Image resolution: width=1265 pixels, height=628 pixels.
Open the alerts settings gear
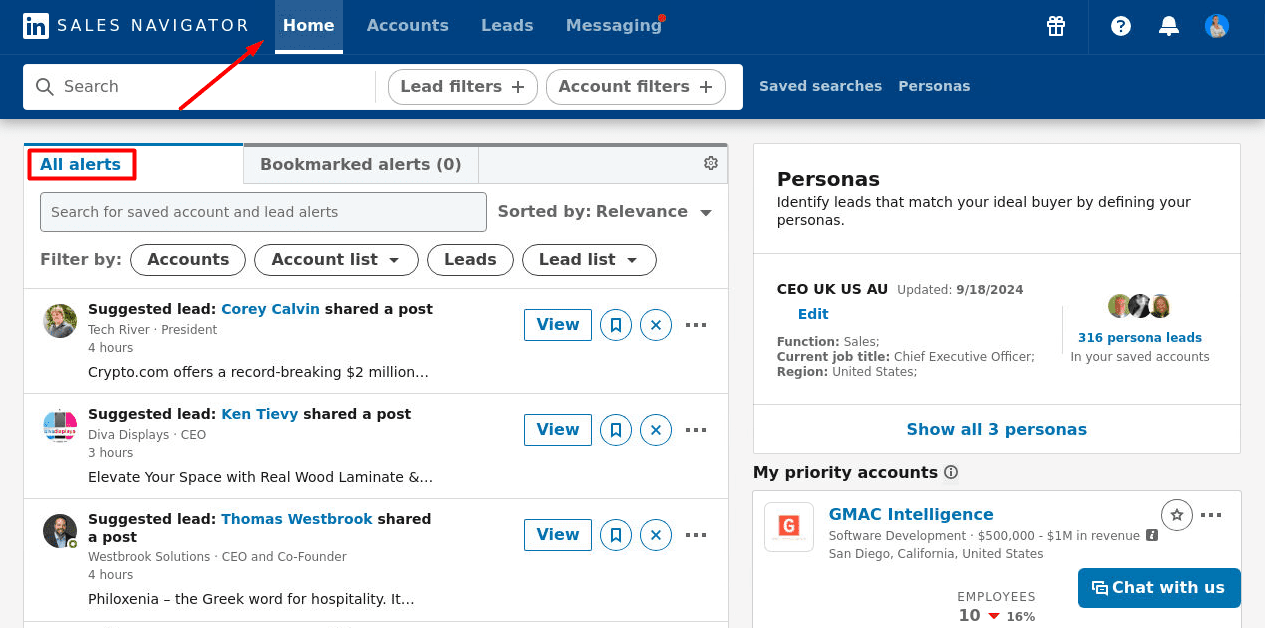[711, 163]
